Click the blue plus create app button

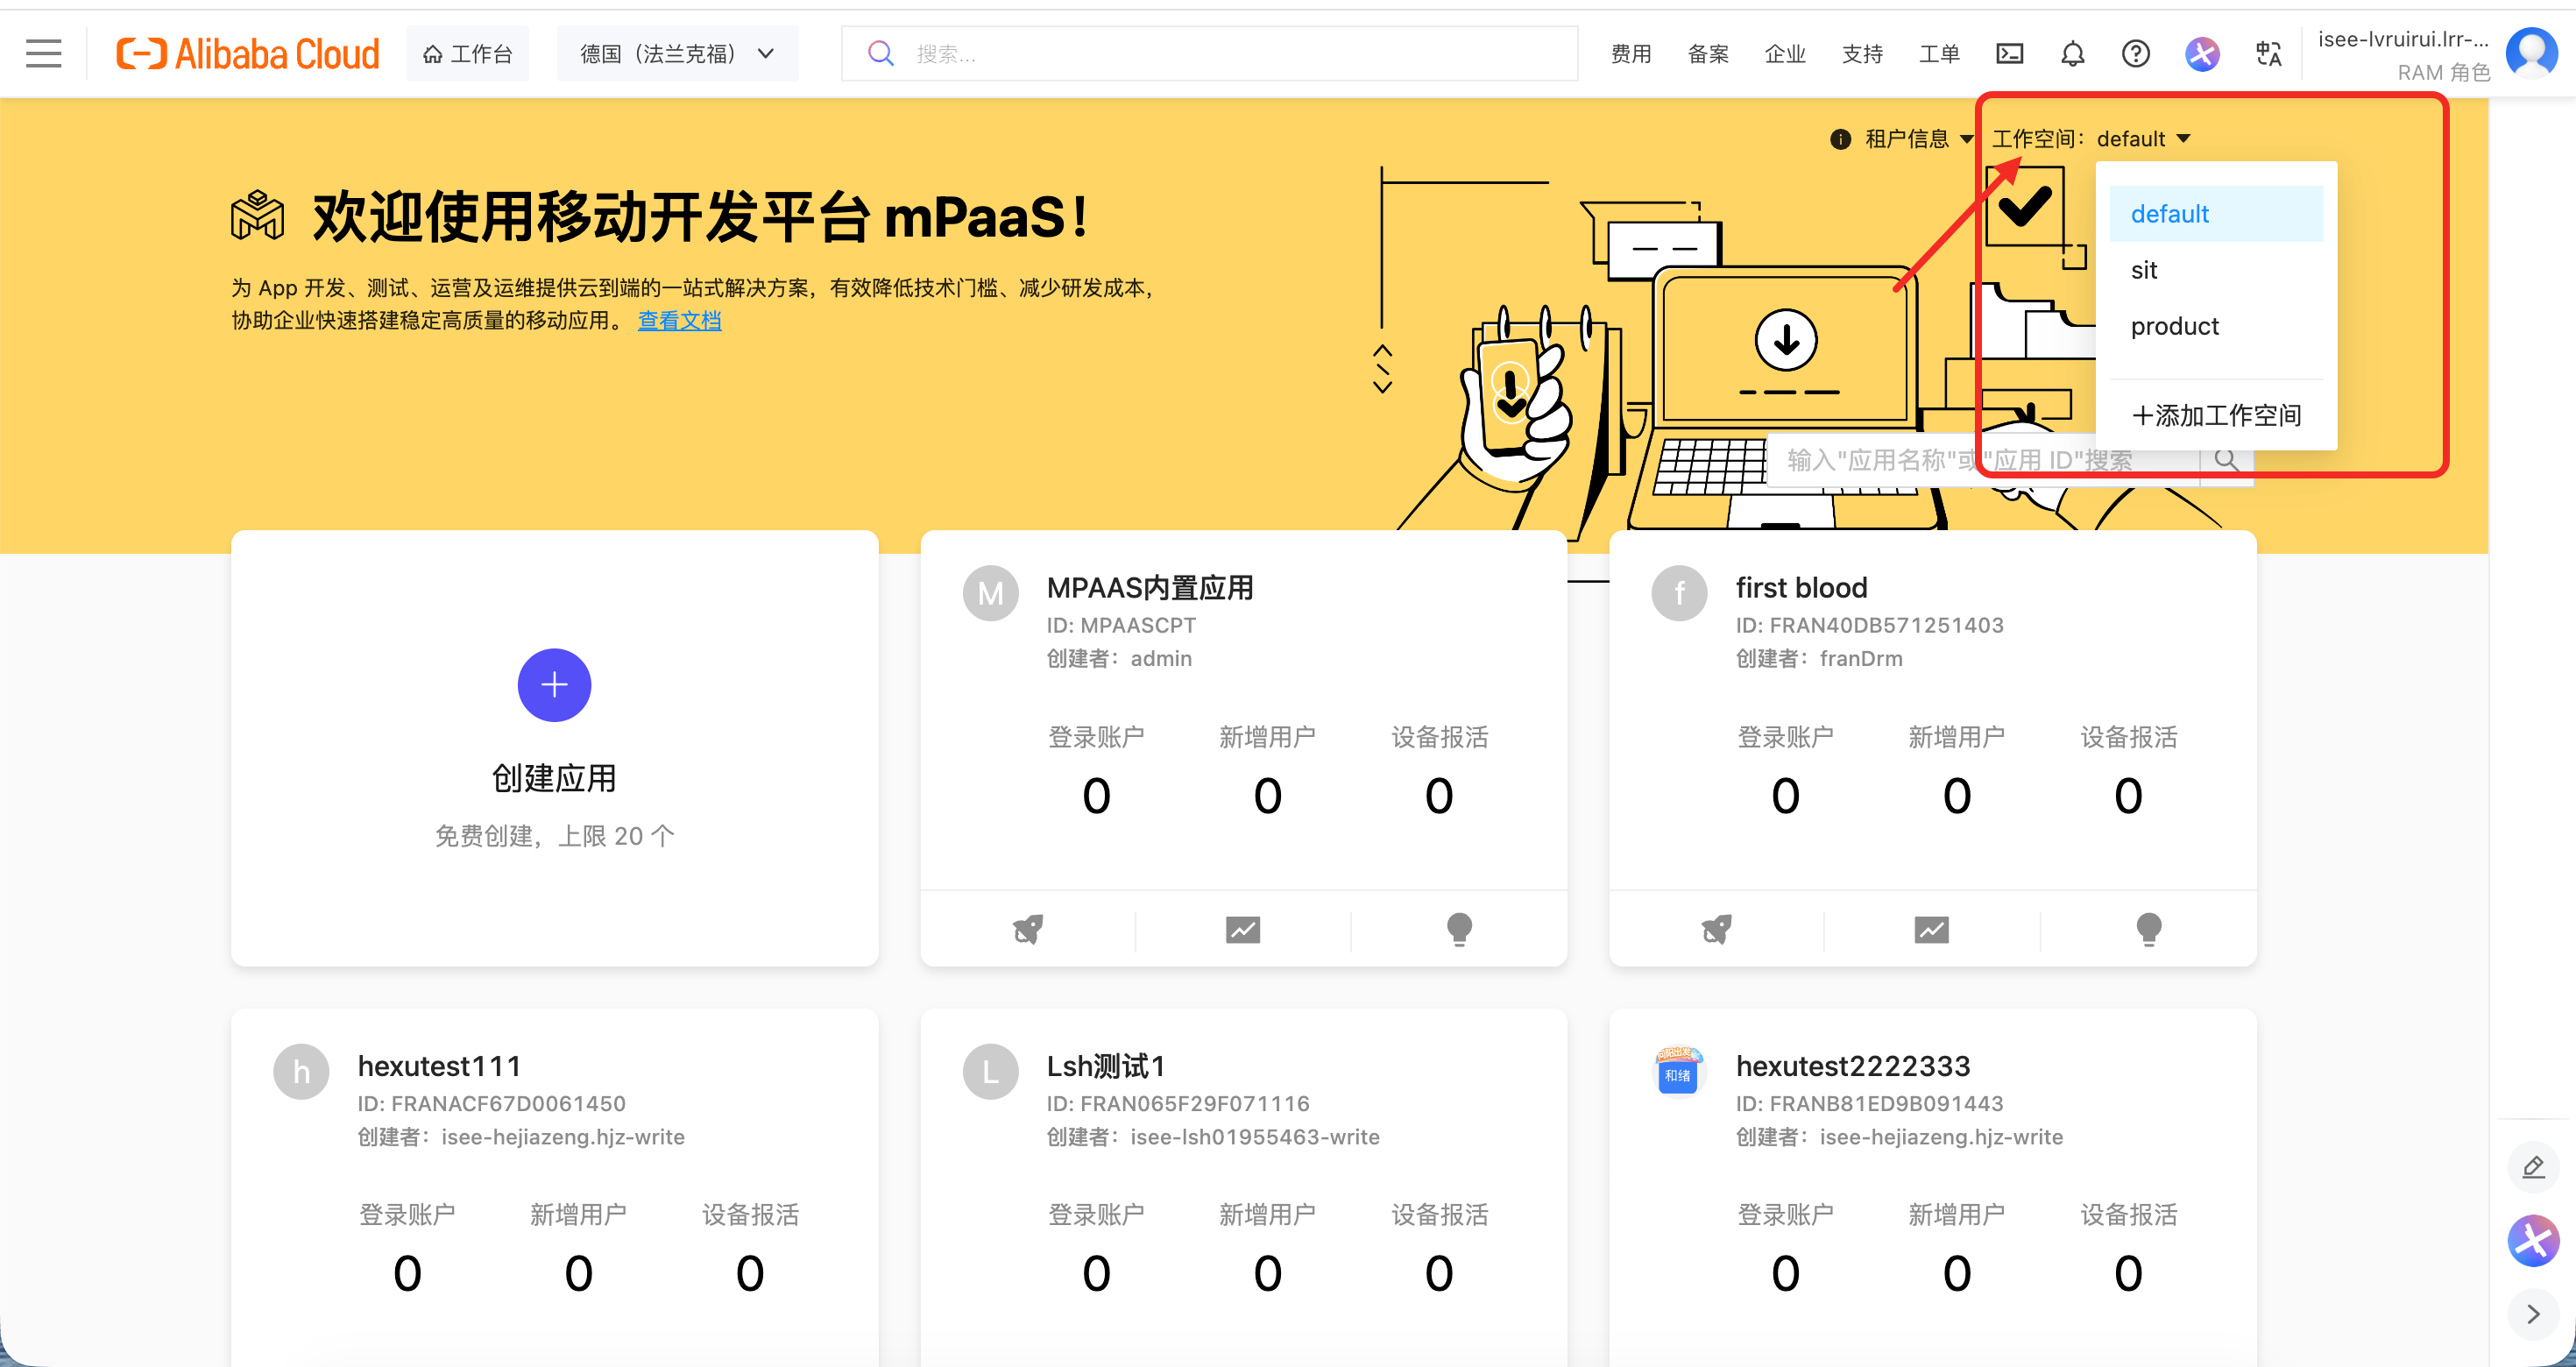click(x=554, y=685)
